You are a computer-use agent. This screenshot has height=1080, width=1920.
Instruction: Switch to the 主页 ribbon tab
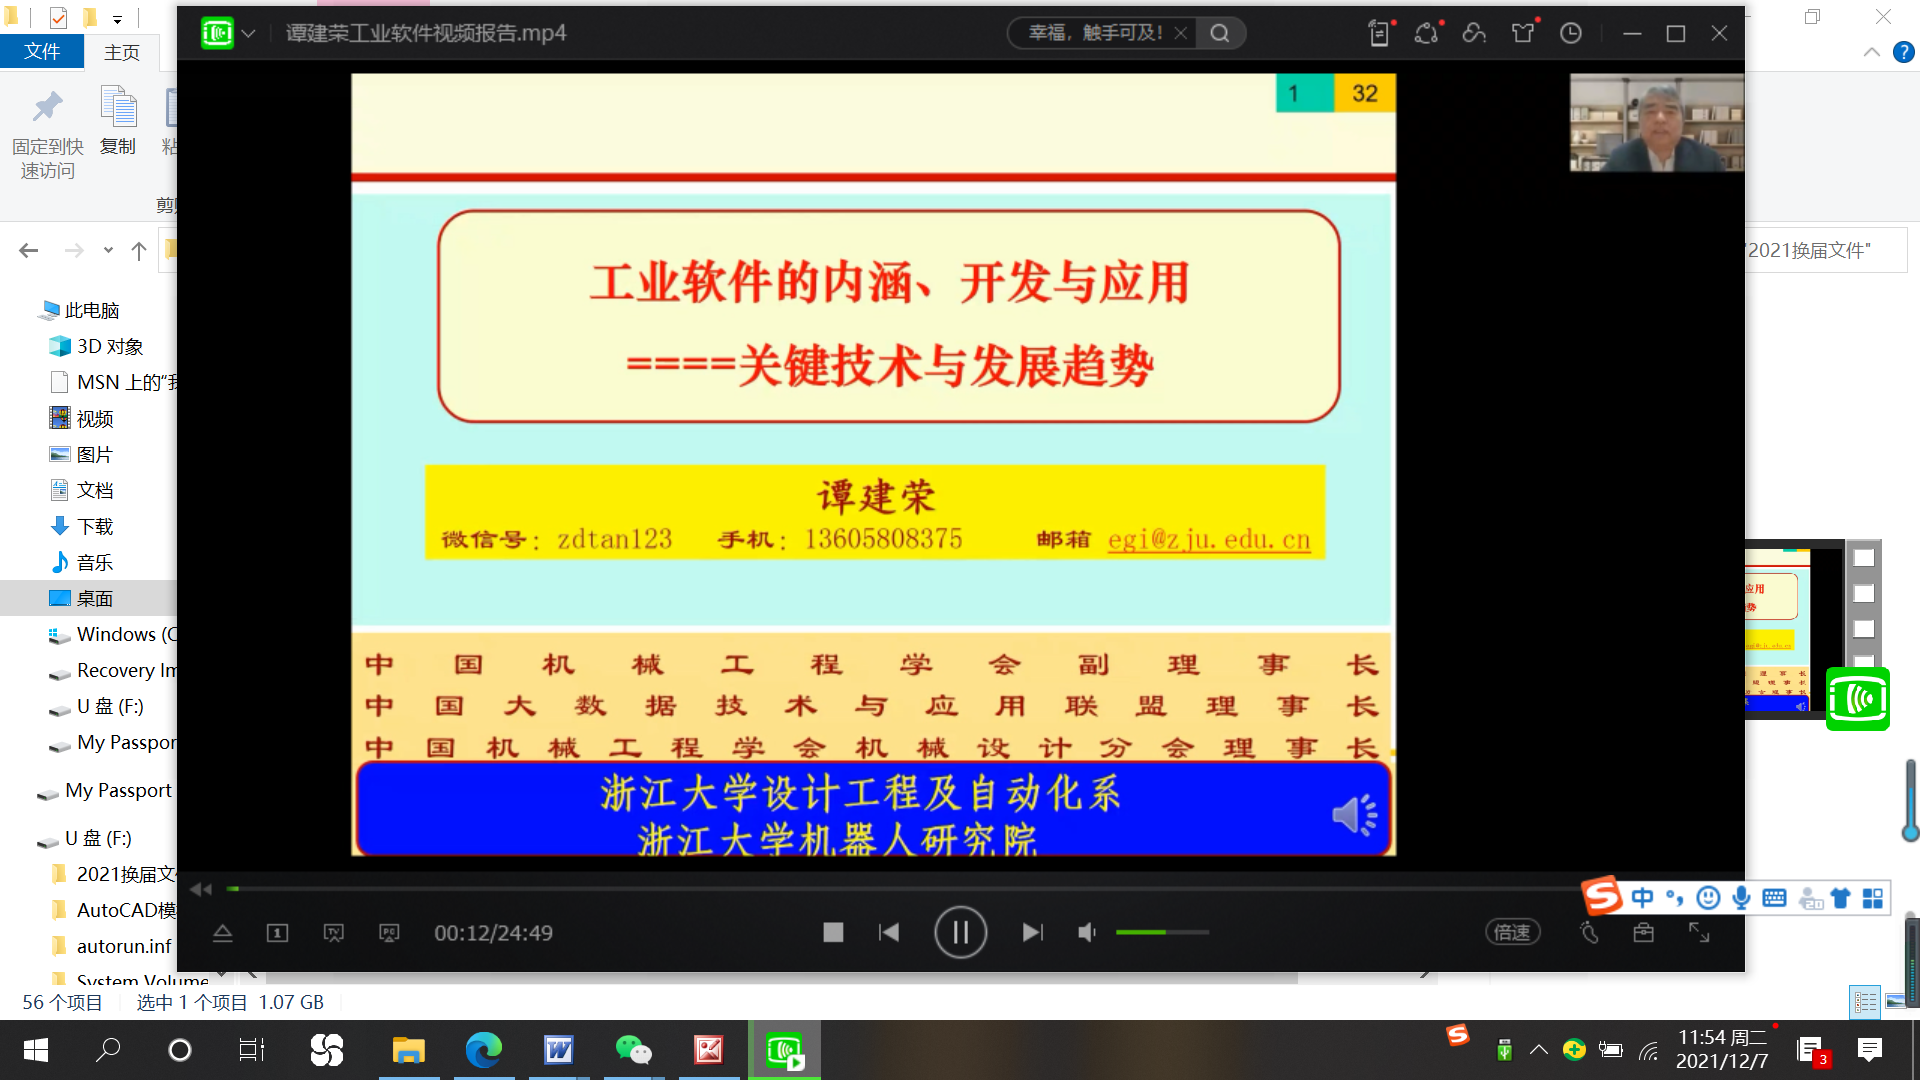[122, 52]
